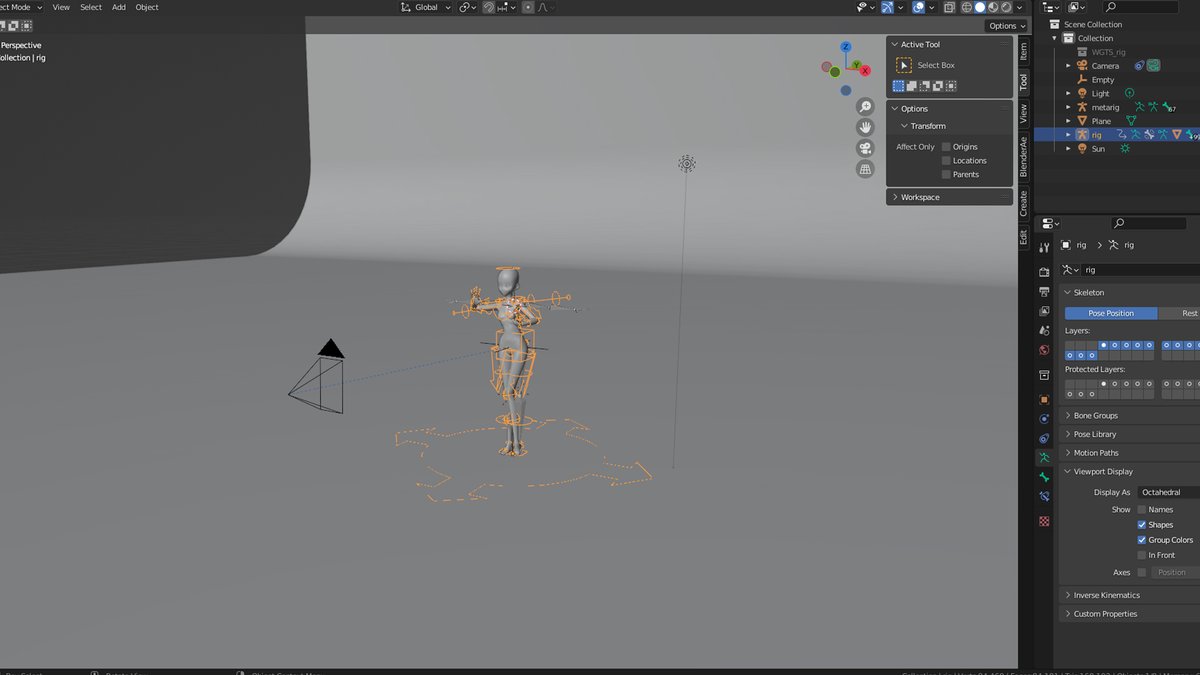Switch to solid shading mode

tap(980, 7)
